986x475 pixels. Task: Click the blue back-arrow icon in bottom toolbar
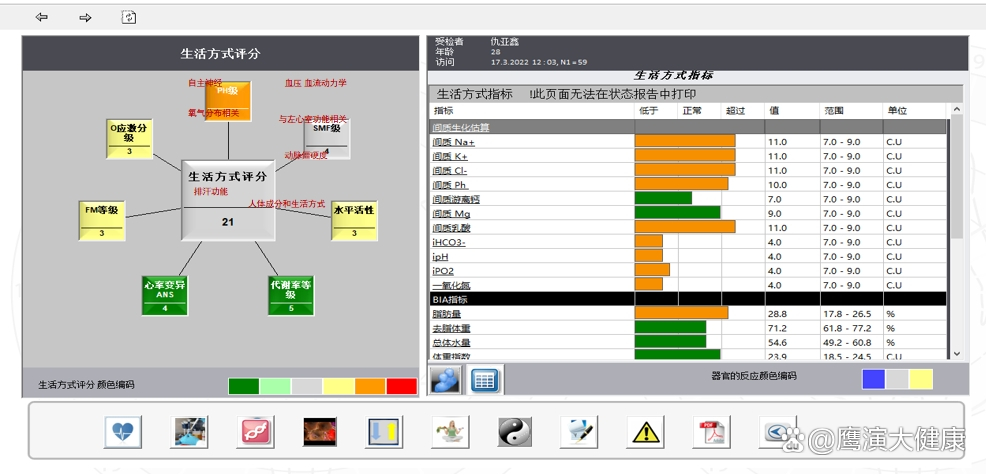[x=777, y=432]
